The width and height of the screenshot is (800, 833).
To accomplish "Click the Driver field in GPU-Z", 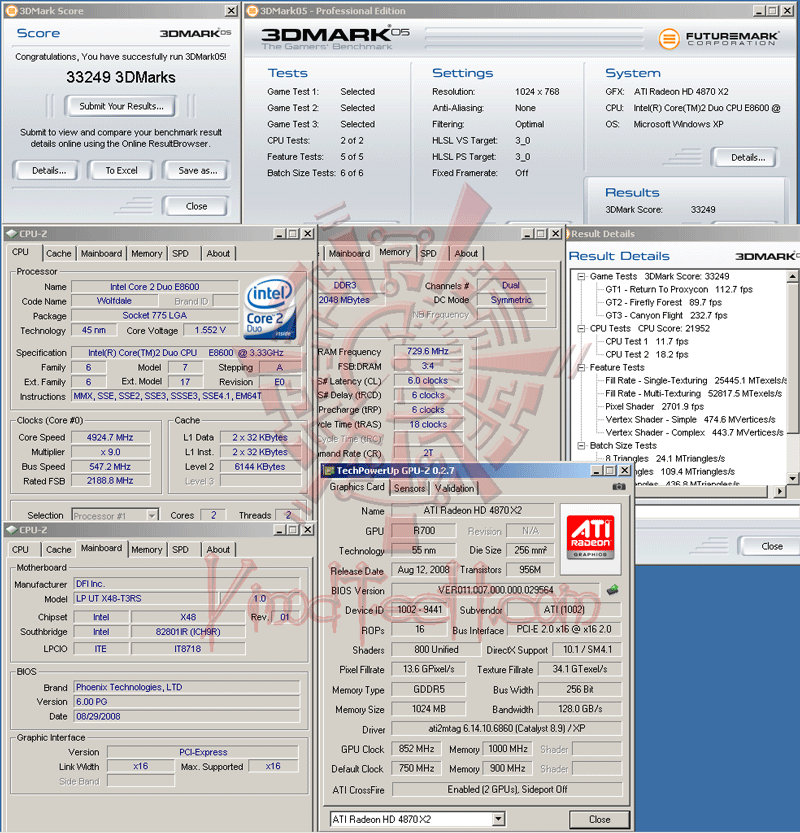I will coord(507,728).
